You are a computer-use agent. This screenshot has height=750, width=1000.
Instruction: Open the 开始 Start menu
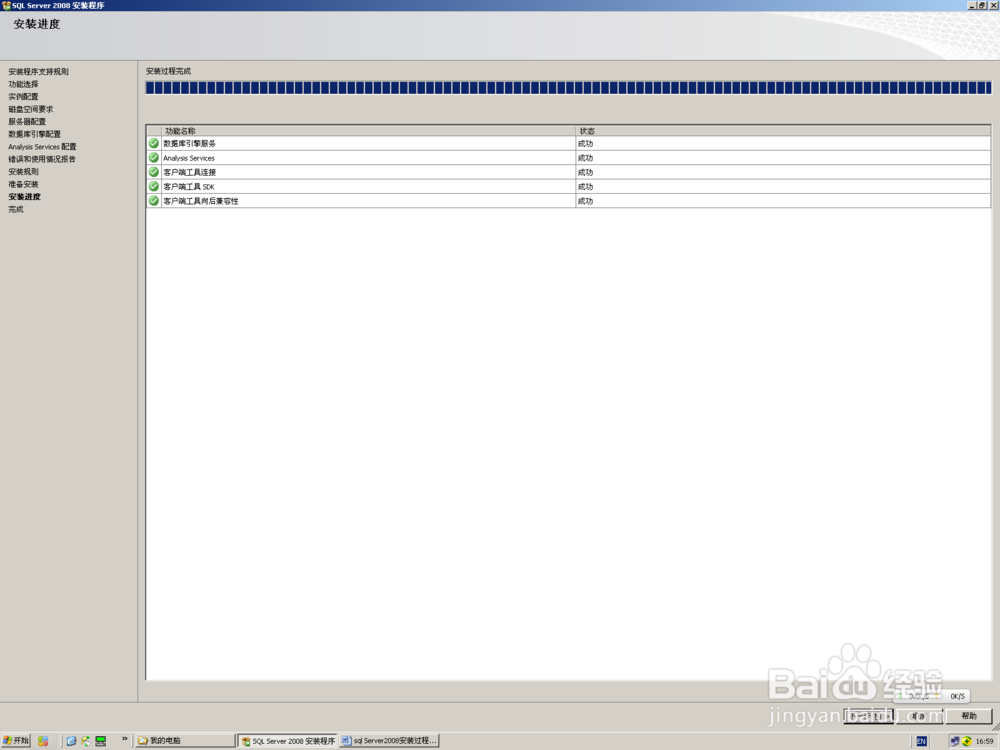pyautogui.click(x=16, y=740)
